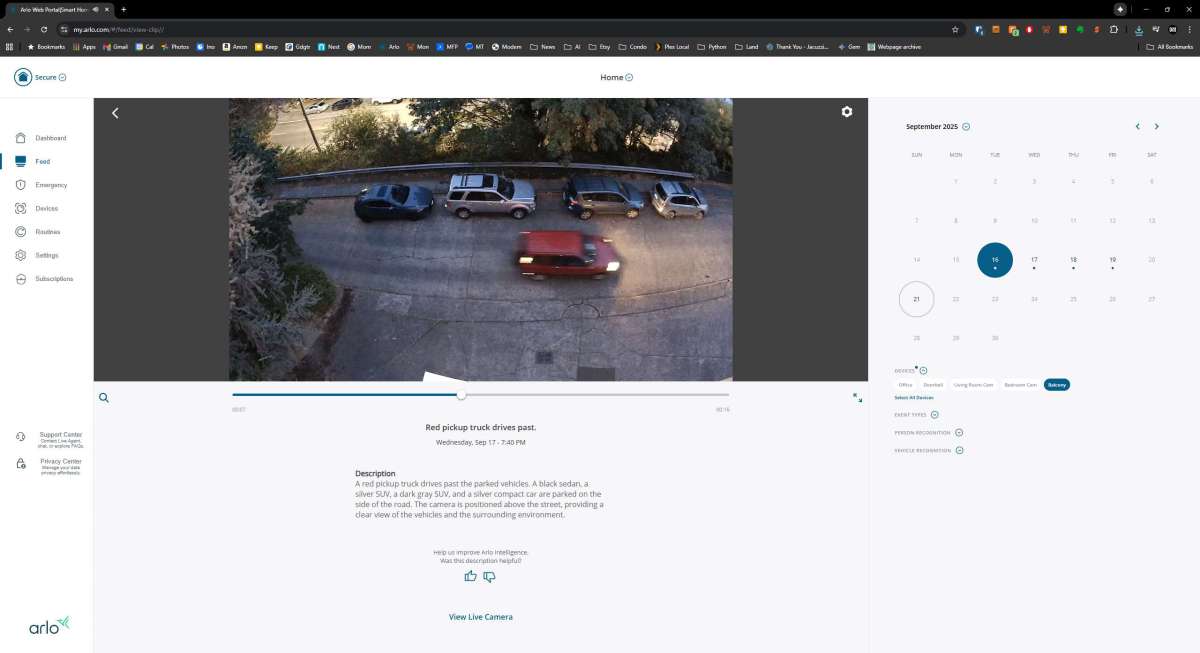Click the video playback progress slider handle
The image size is (1200, 653).
[461, 395]
